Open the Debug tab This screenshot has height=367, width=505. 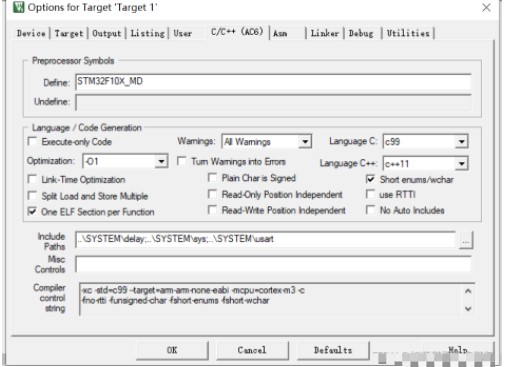click(361, 33)
